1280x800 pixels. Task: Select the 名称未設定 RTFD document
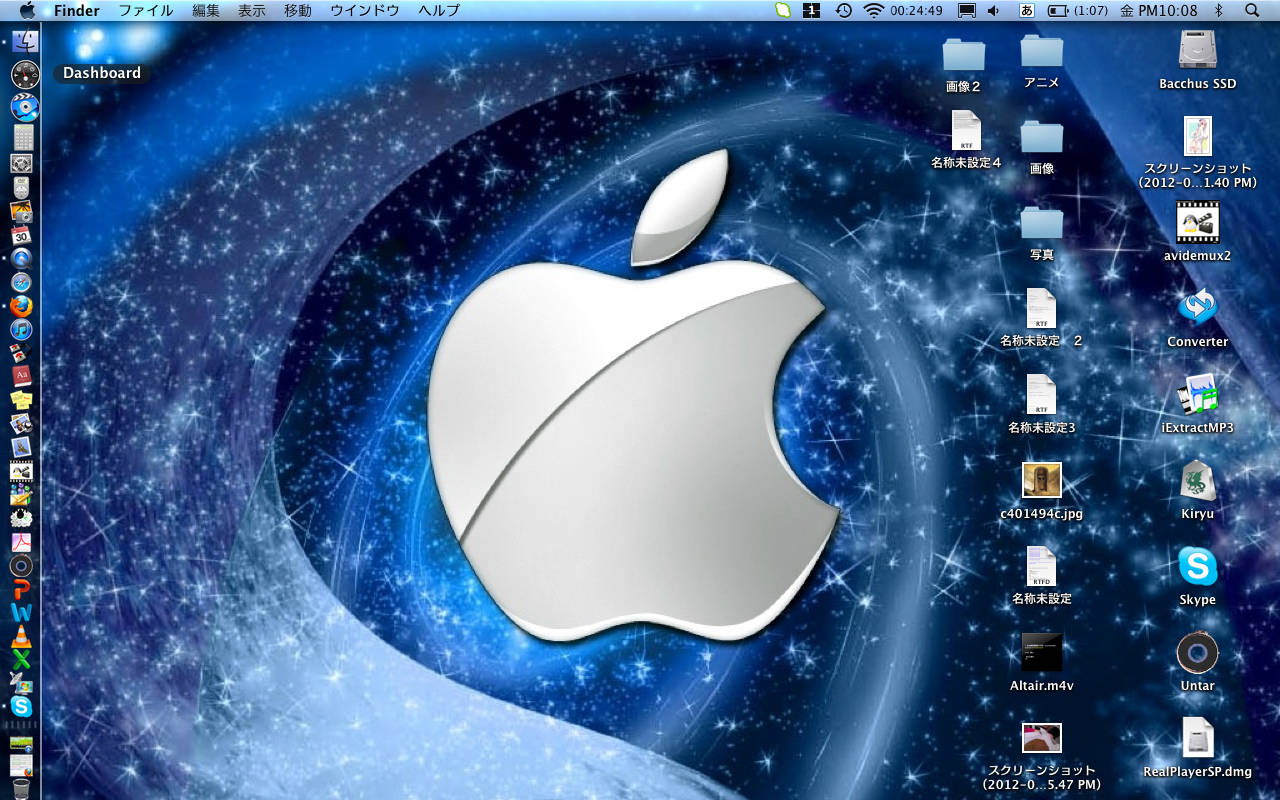pyautogui.click(x=1041, y=566)
